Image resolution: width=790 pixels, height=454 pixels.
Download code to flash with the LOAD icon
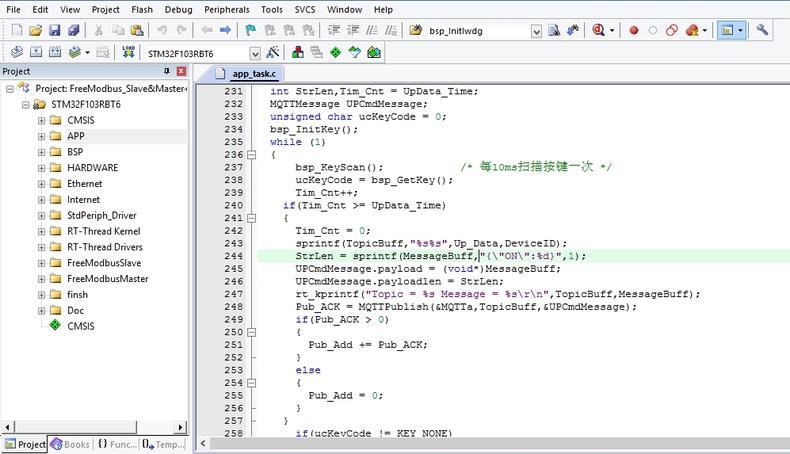[x=128, y=52]
